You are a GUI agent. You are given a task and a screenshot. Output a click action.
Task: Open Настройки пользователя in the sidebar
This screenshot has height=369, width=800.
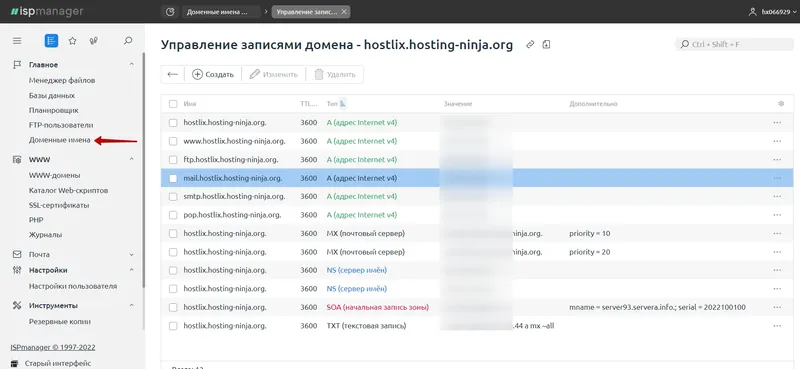pos(73,286)
